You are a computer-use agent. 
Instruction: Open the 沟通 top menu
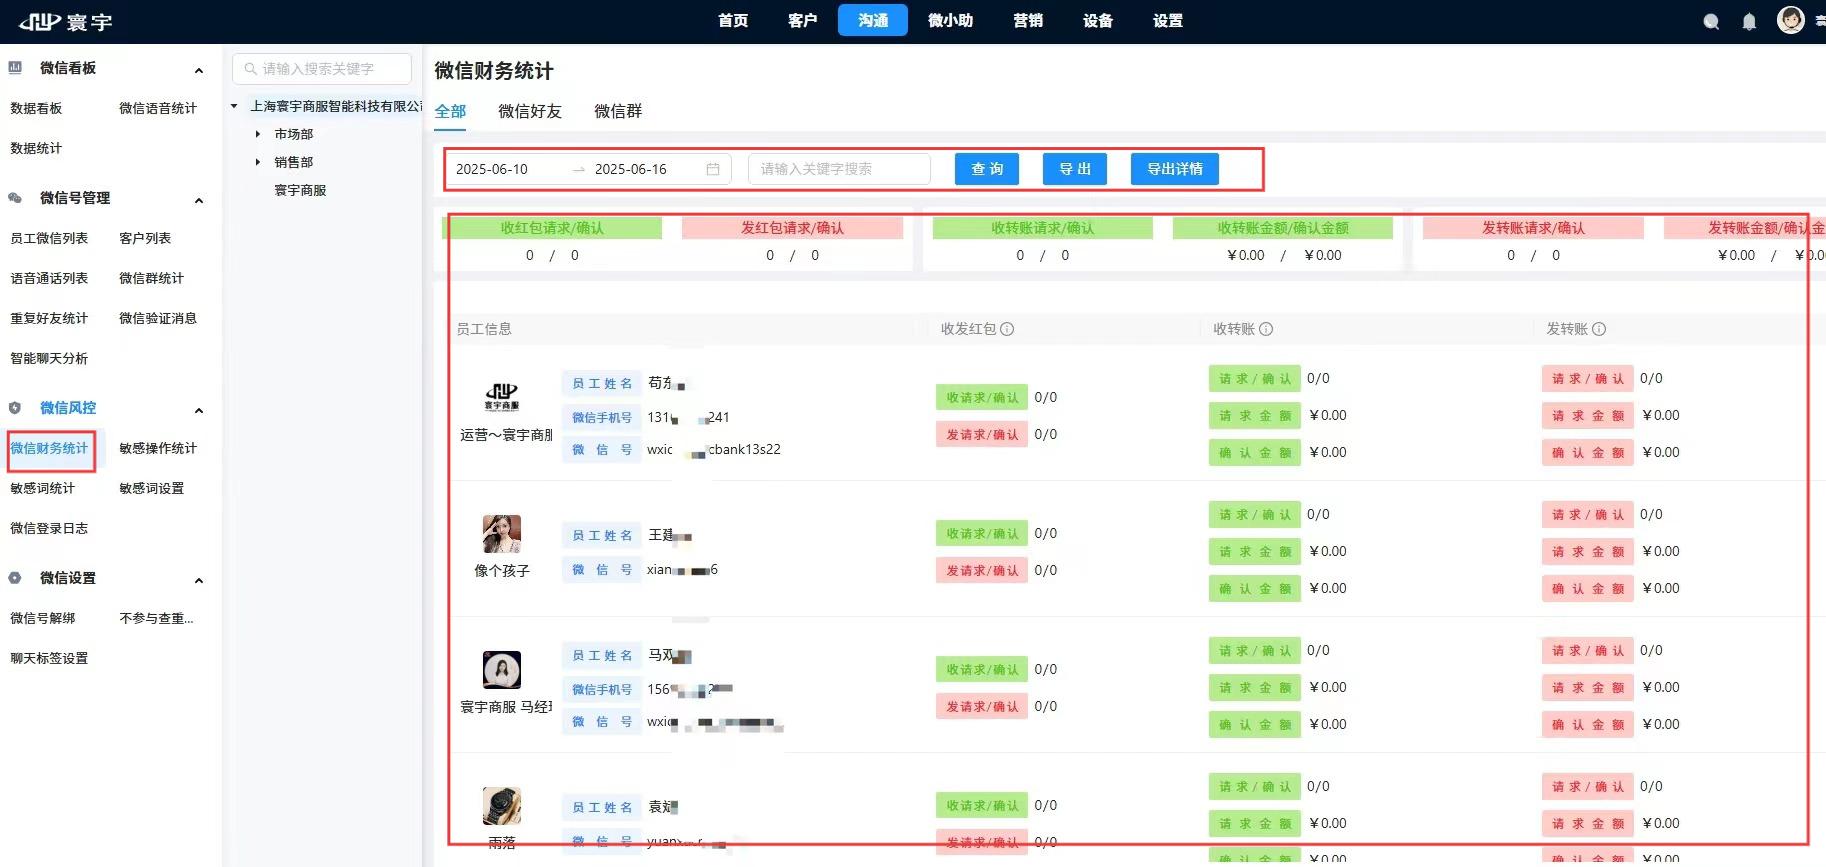click(873, 21)
